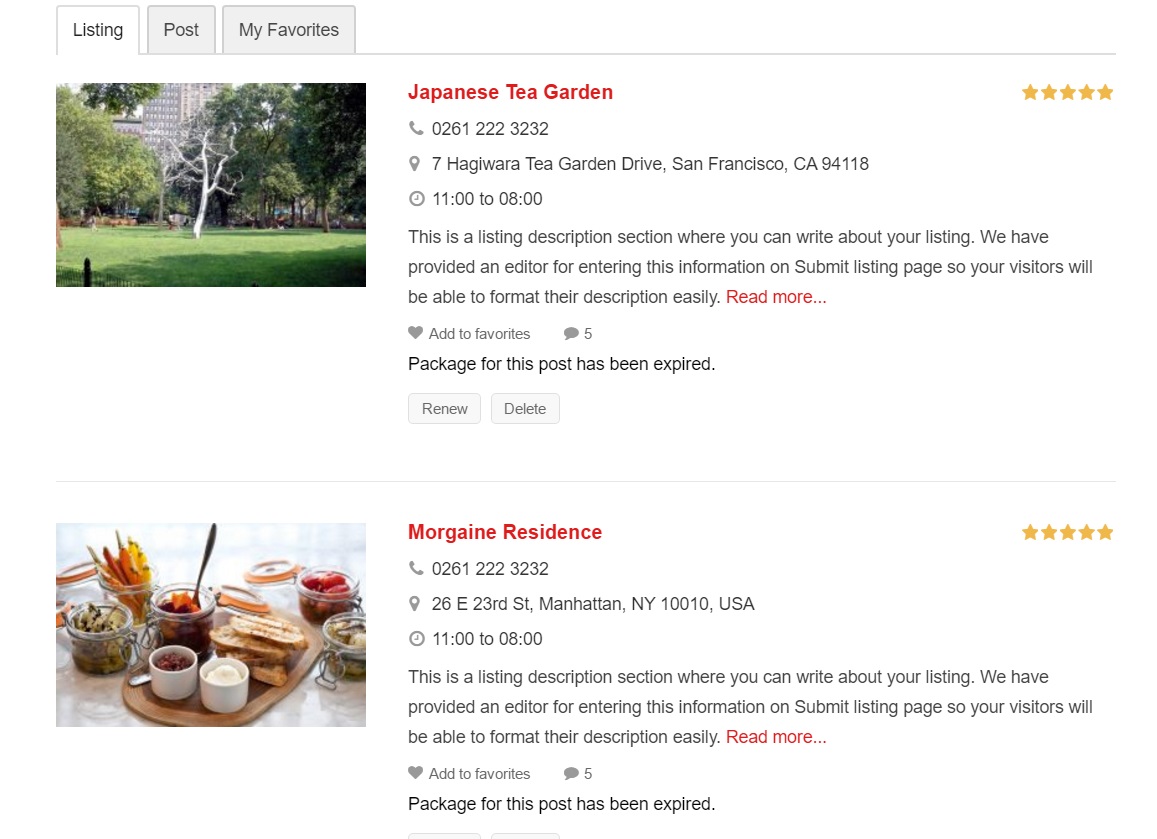
Task: Click expired package notice under Morgaine Residence
Action: [562, 804]
